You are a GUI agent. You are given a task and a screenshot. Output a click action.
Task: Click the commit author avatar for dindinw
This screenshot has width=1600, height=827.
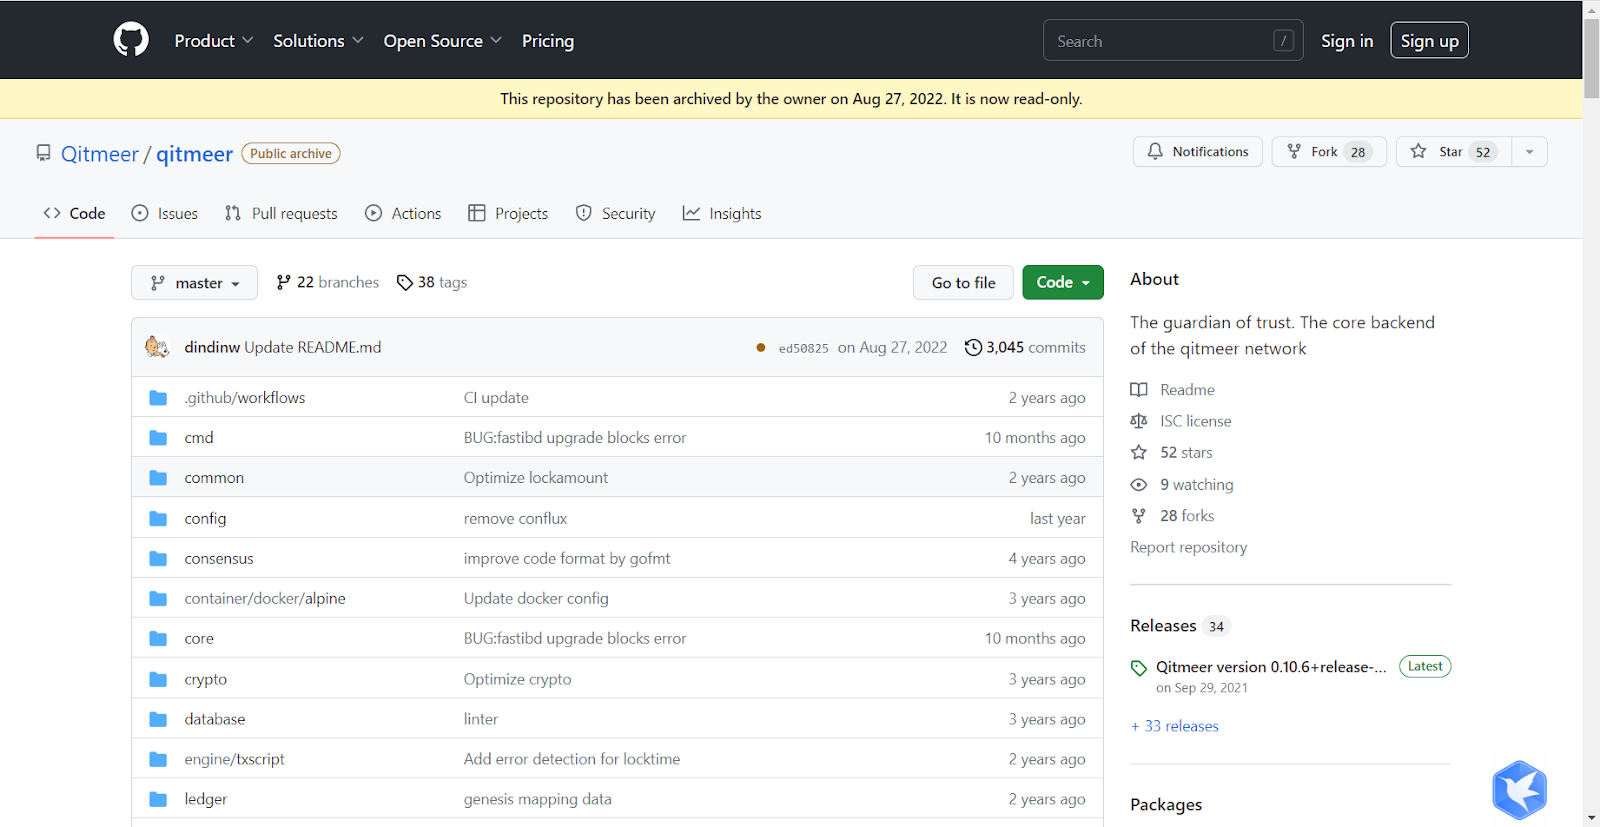pyautogui.click(x=157, y=347)
